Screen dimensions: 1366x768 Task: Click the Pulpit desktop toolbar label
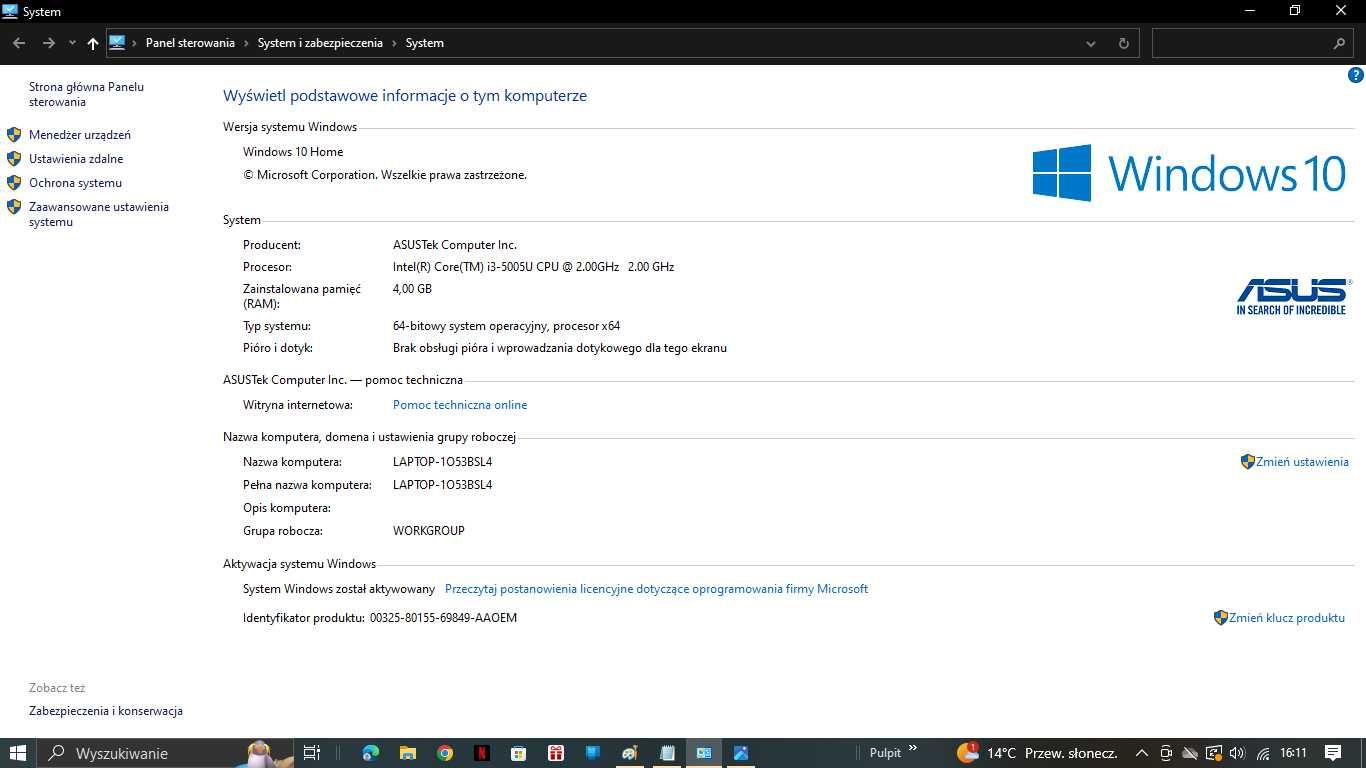coord(885,753)
